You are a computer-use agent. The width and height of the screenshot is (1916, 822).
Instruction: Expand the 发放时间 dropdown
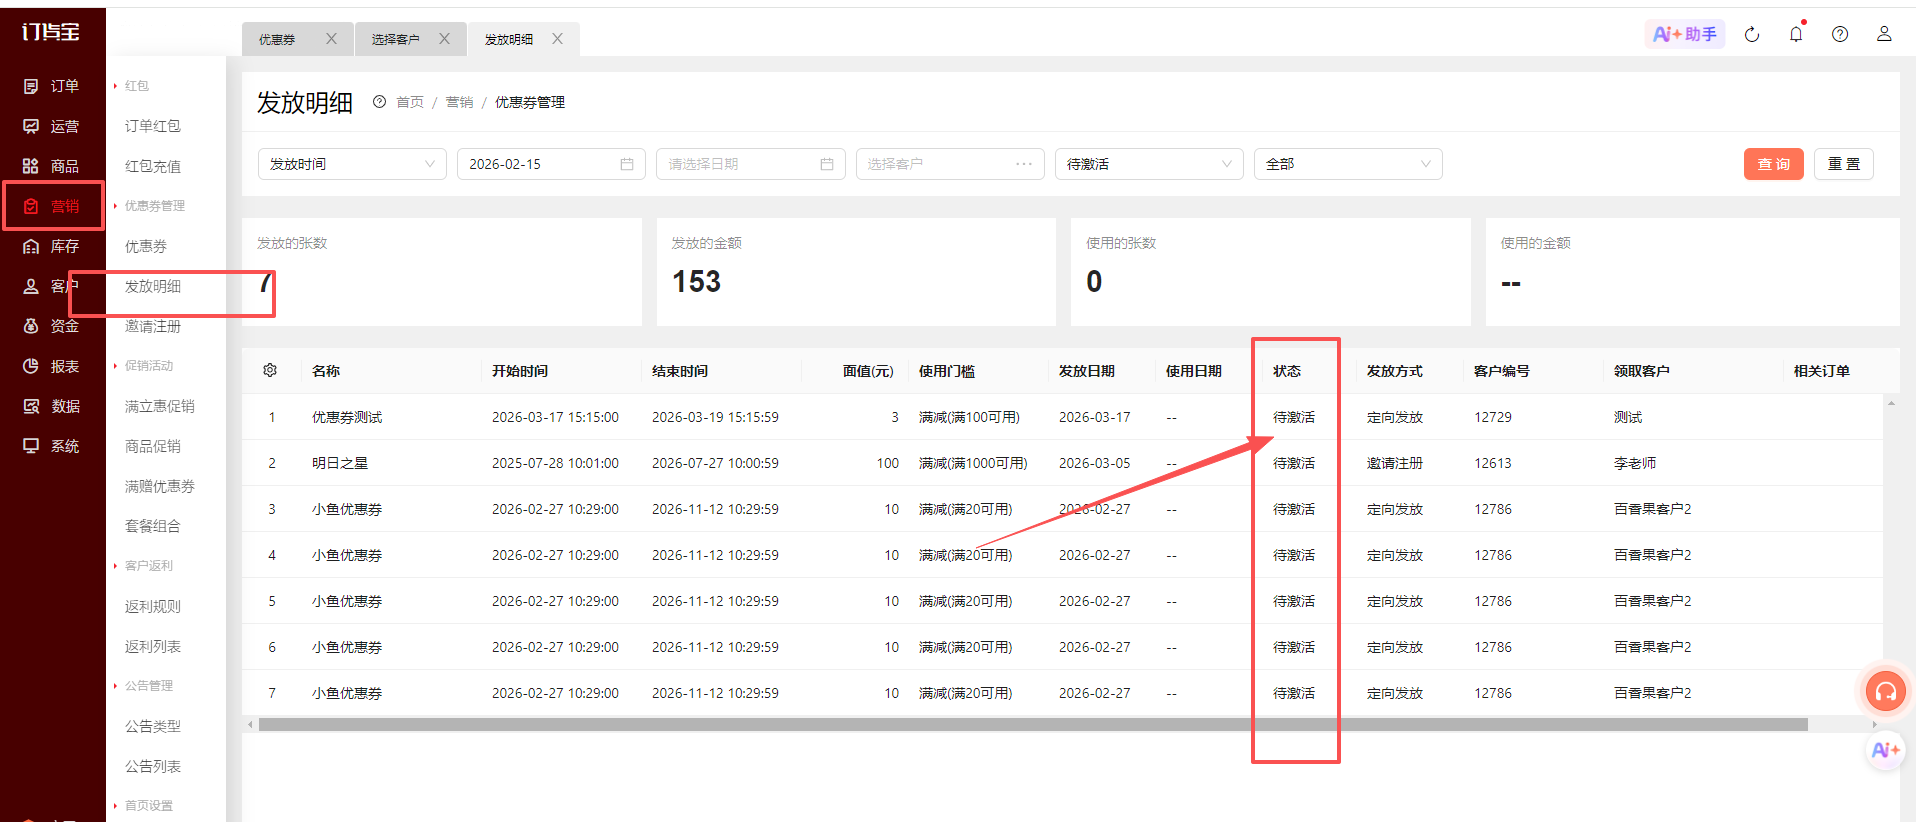click(x=352, y=164)
